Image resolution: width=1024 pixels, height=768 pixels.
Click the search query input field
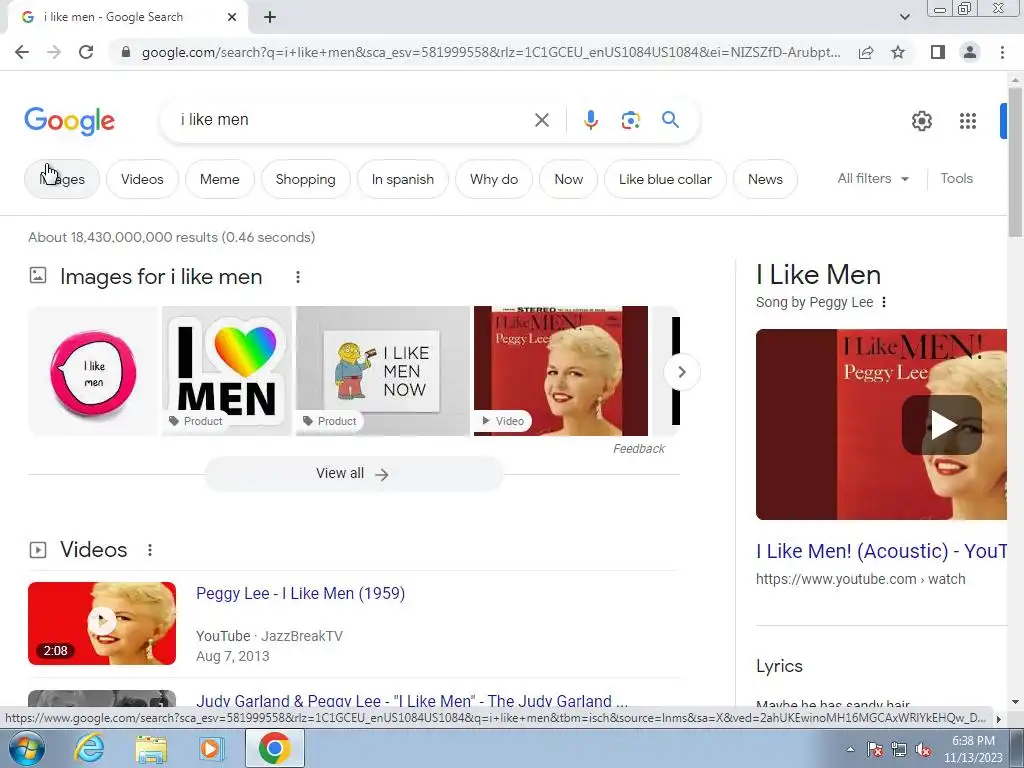click(x=353, y=120)
